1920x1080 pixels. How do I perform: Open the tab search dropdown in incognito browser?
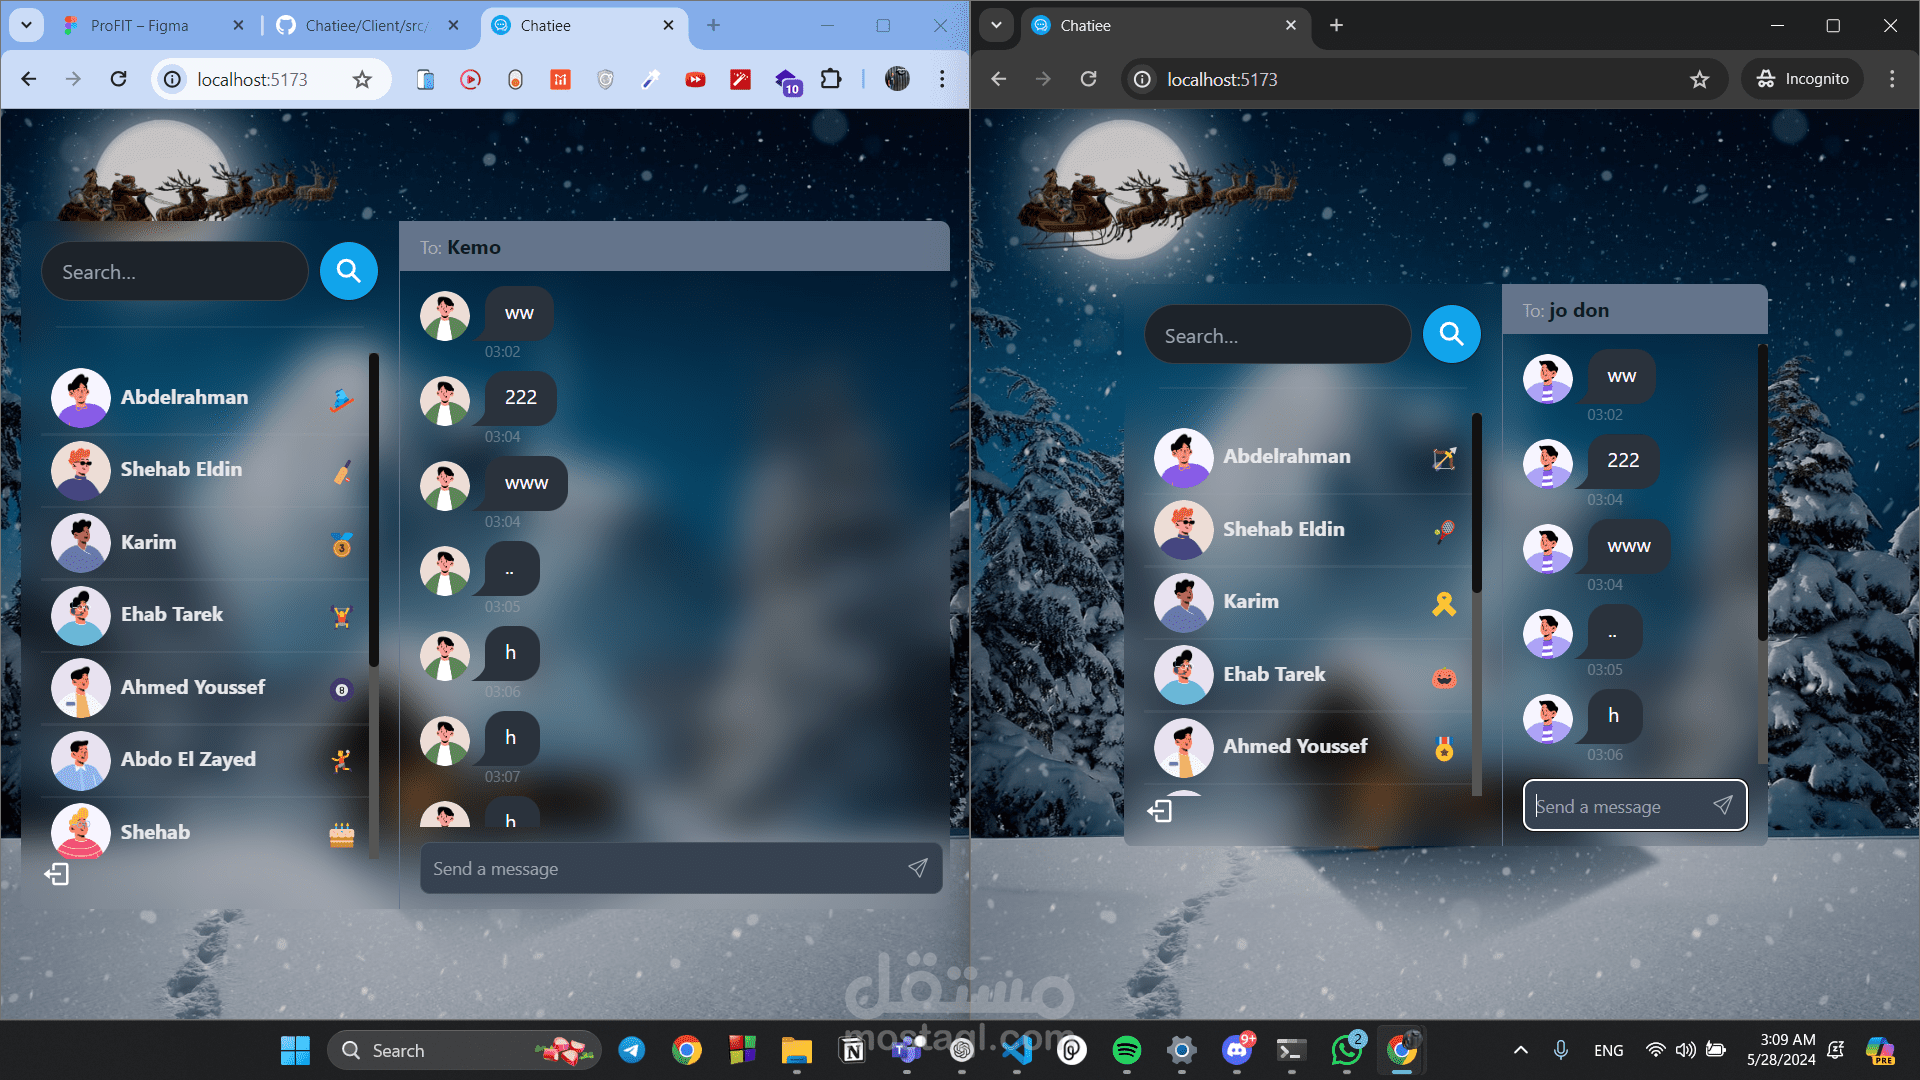click(996, 25)
